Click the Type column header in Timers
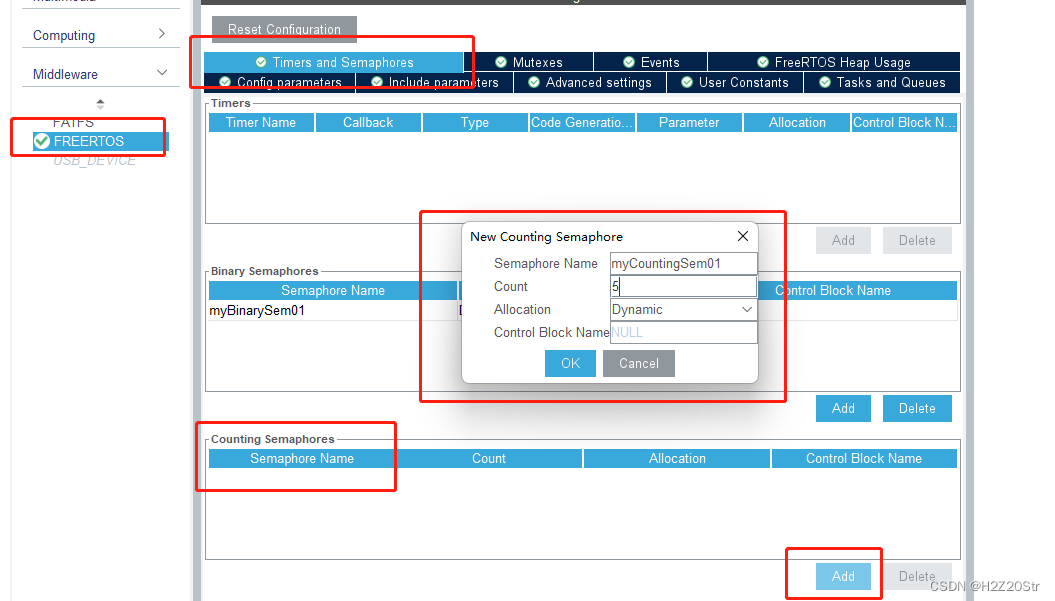 click(475, 122)
